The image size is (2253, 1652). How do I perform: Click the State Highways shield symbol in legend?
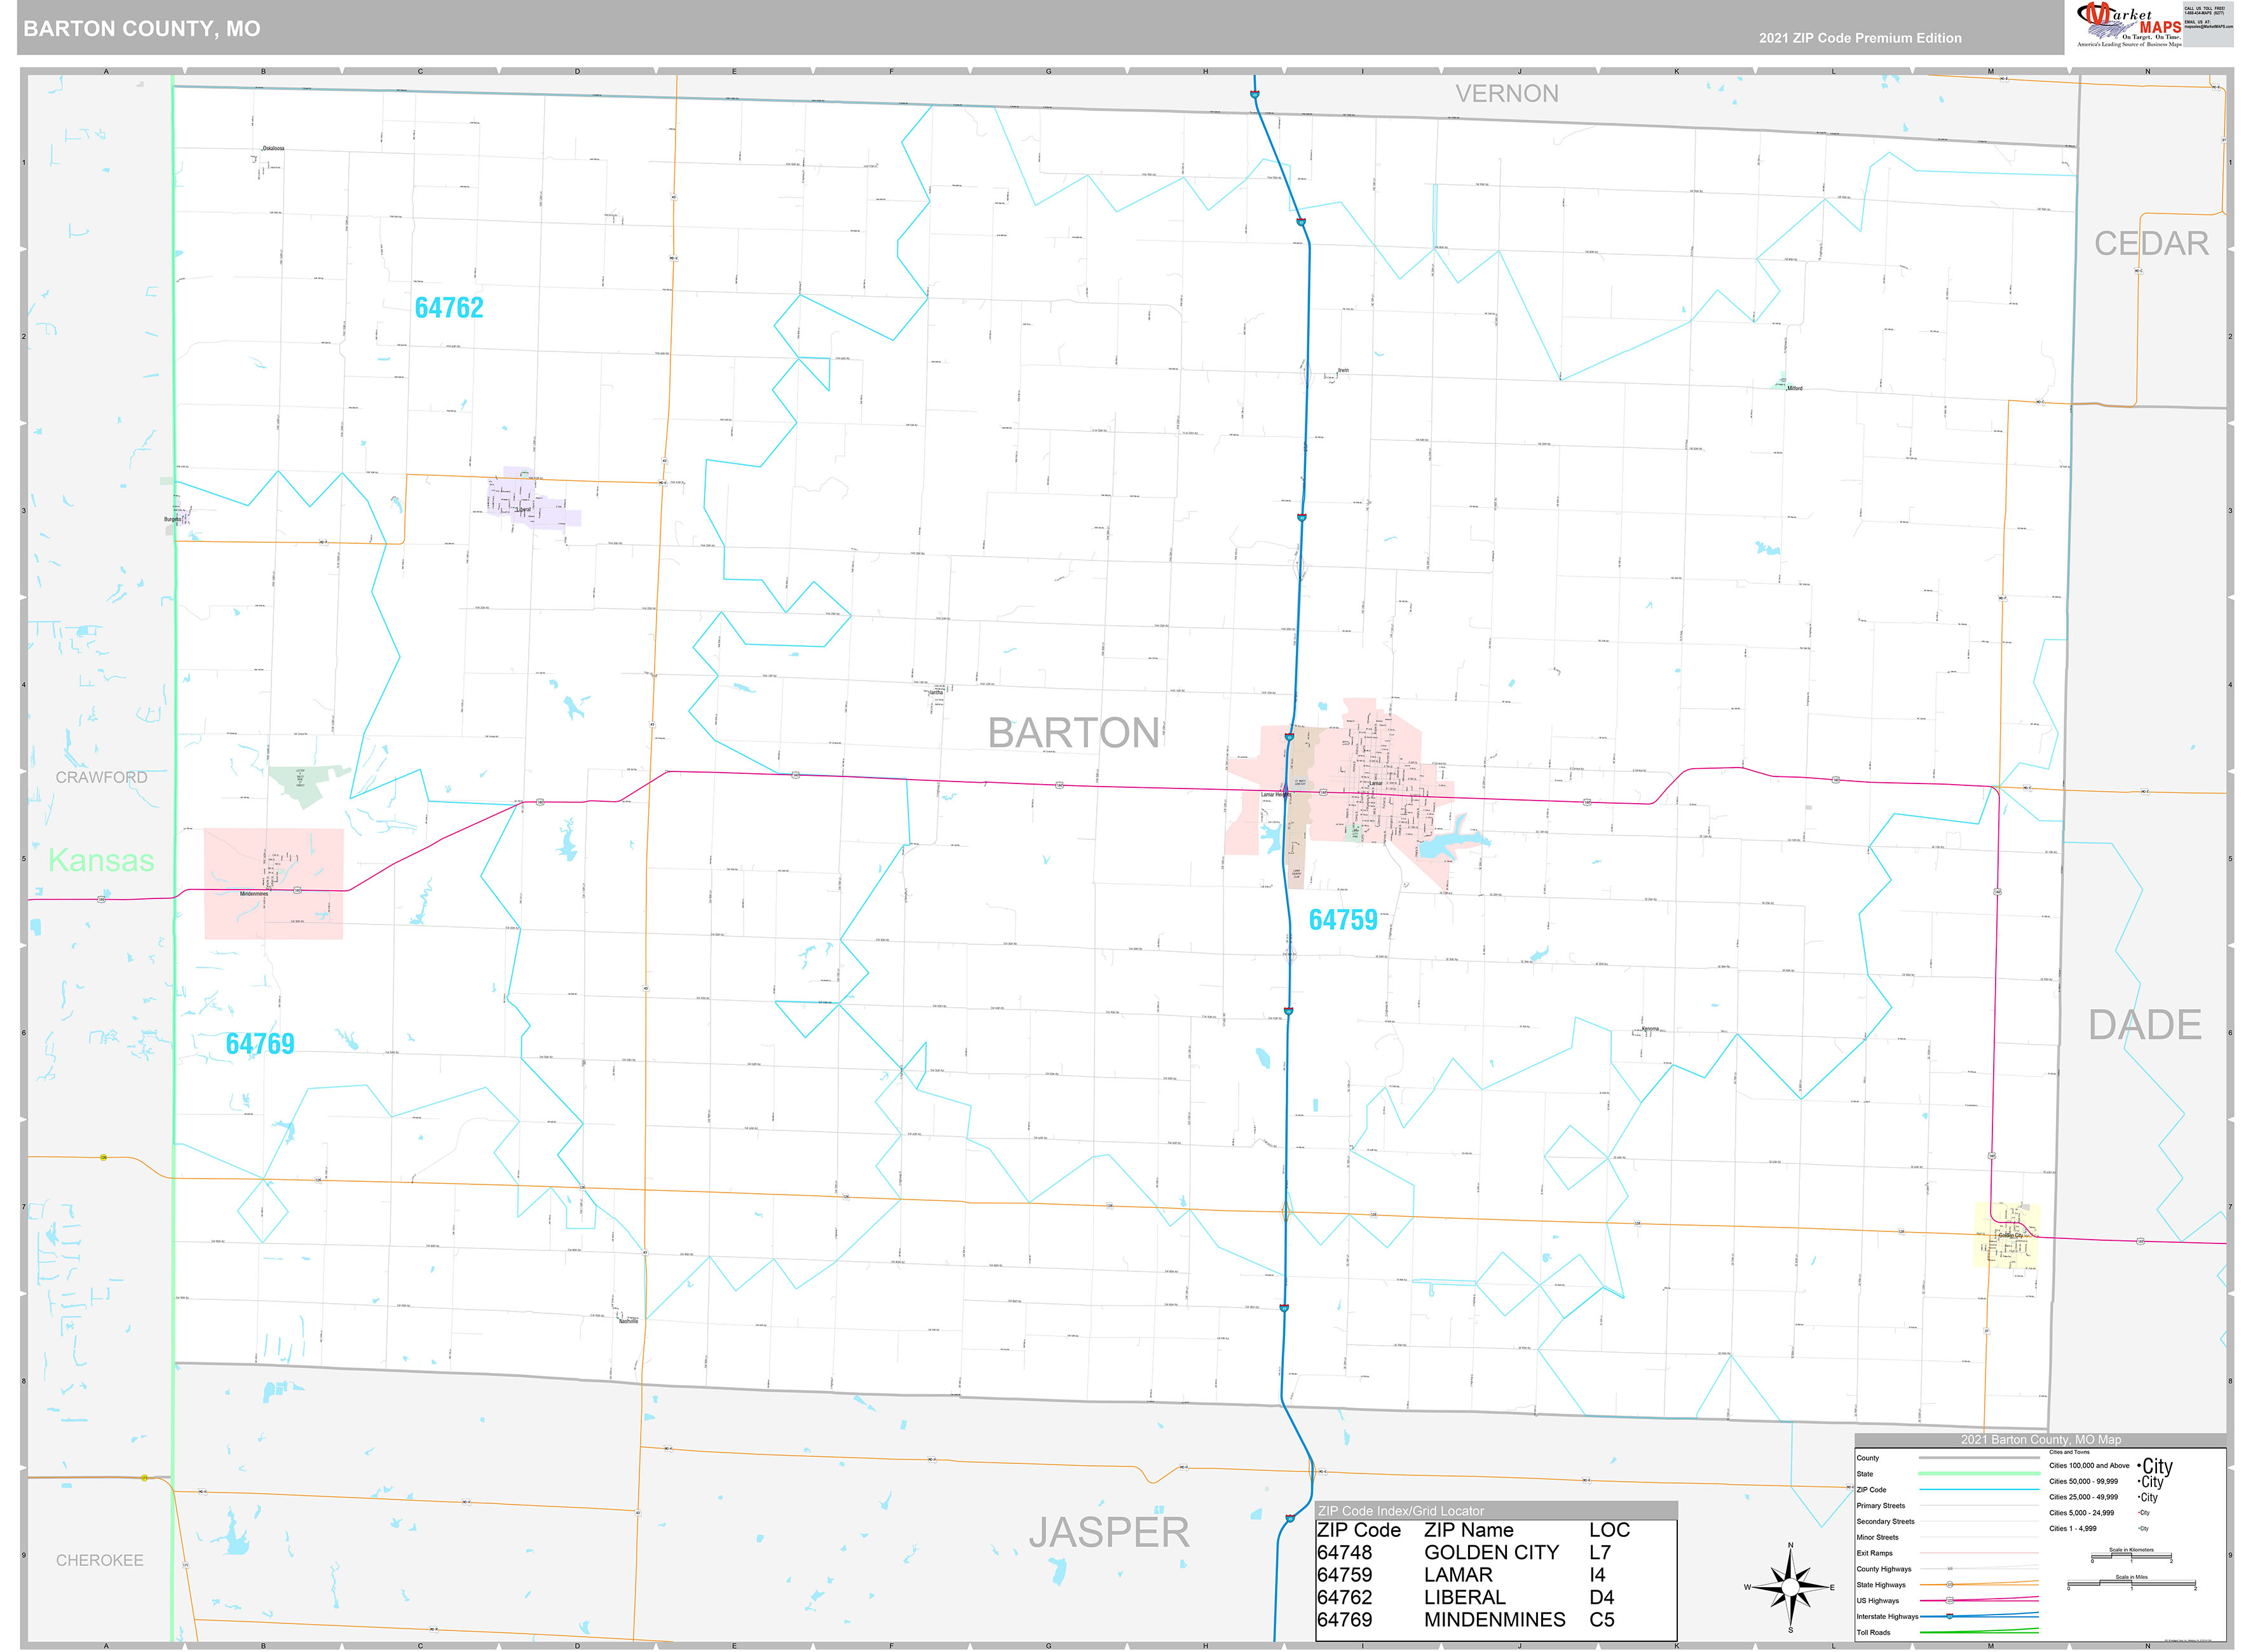(1949, 1585)
